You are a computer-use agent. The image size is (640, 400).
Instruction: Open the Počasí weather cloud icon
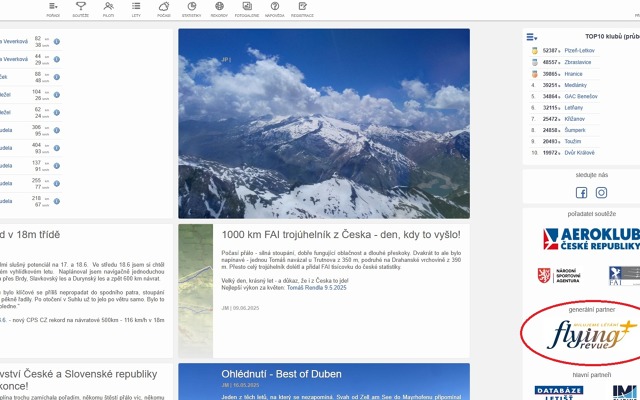[164, 6]
